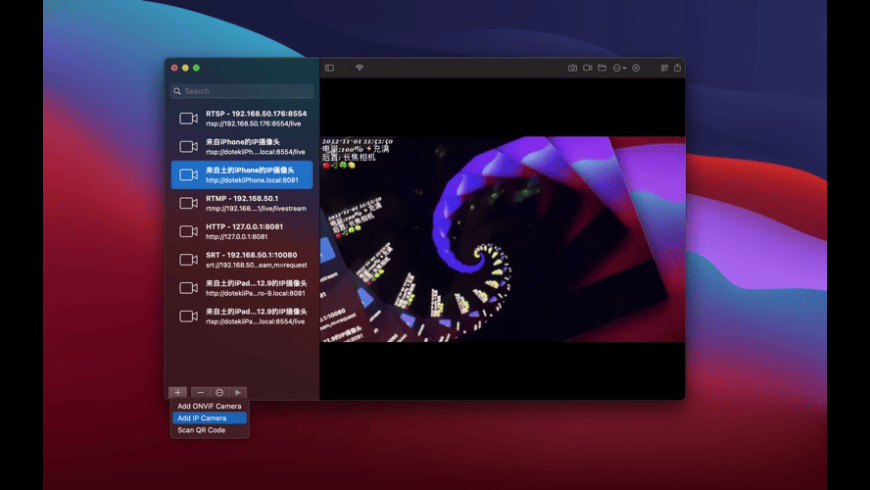Click camera icon beside RTSP 192.168.50.176 entry
This screenshot has width=870, height=490.
189,118
